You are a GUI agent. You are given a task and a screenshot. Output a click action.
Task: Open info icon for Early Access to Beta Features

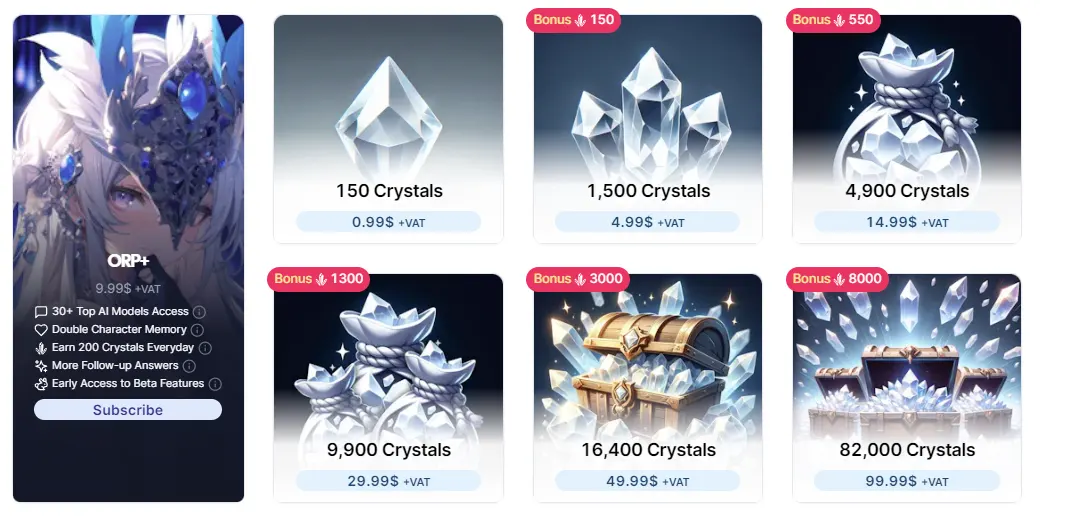pos(215,384)
